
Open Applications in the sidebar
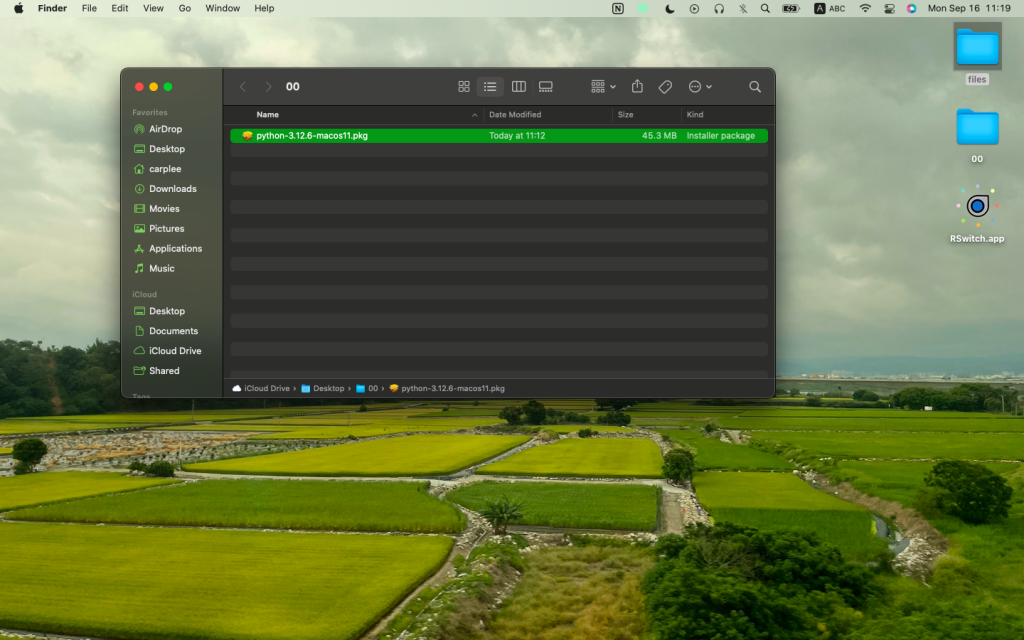[170, 249]
